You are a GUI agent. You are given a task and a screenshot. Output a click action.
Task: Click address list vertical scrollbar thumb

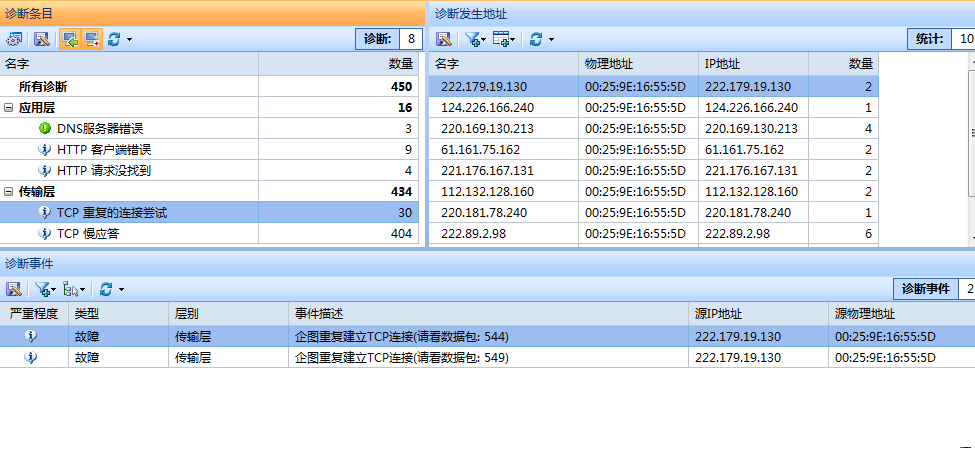click(x=972, y=132)
